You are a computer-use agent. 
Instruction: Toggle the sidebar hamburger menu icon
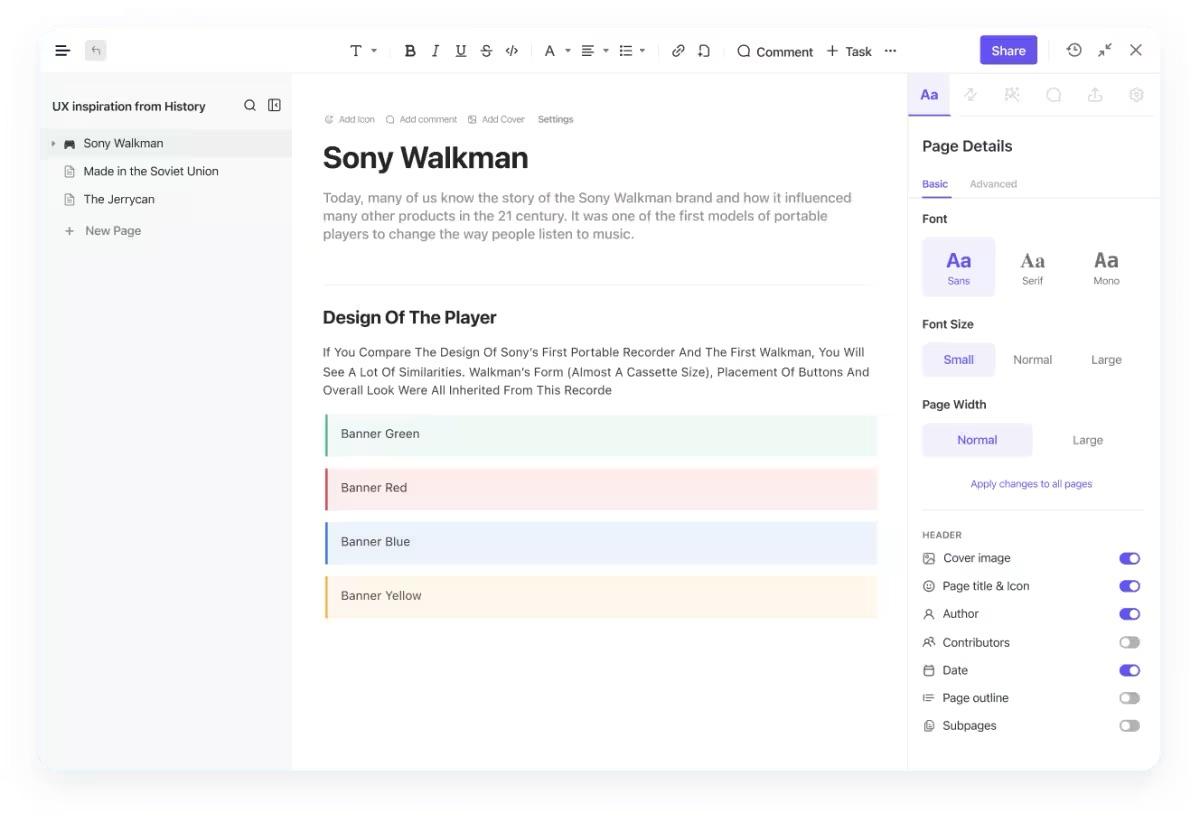[x=63, y=50]
